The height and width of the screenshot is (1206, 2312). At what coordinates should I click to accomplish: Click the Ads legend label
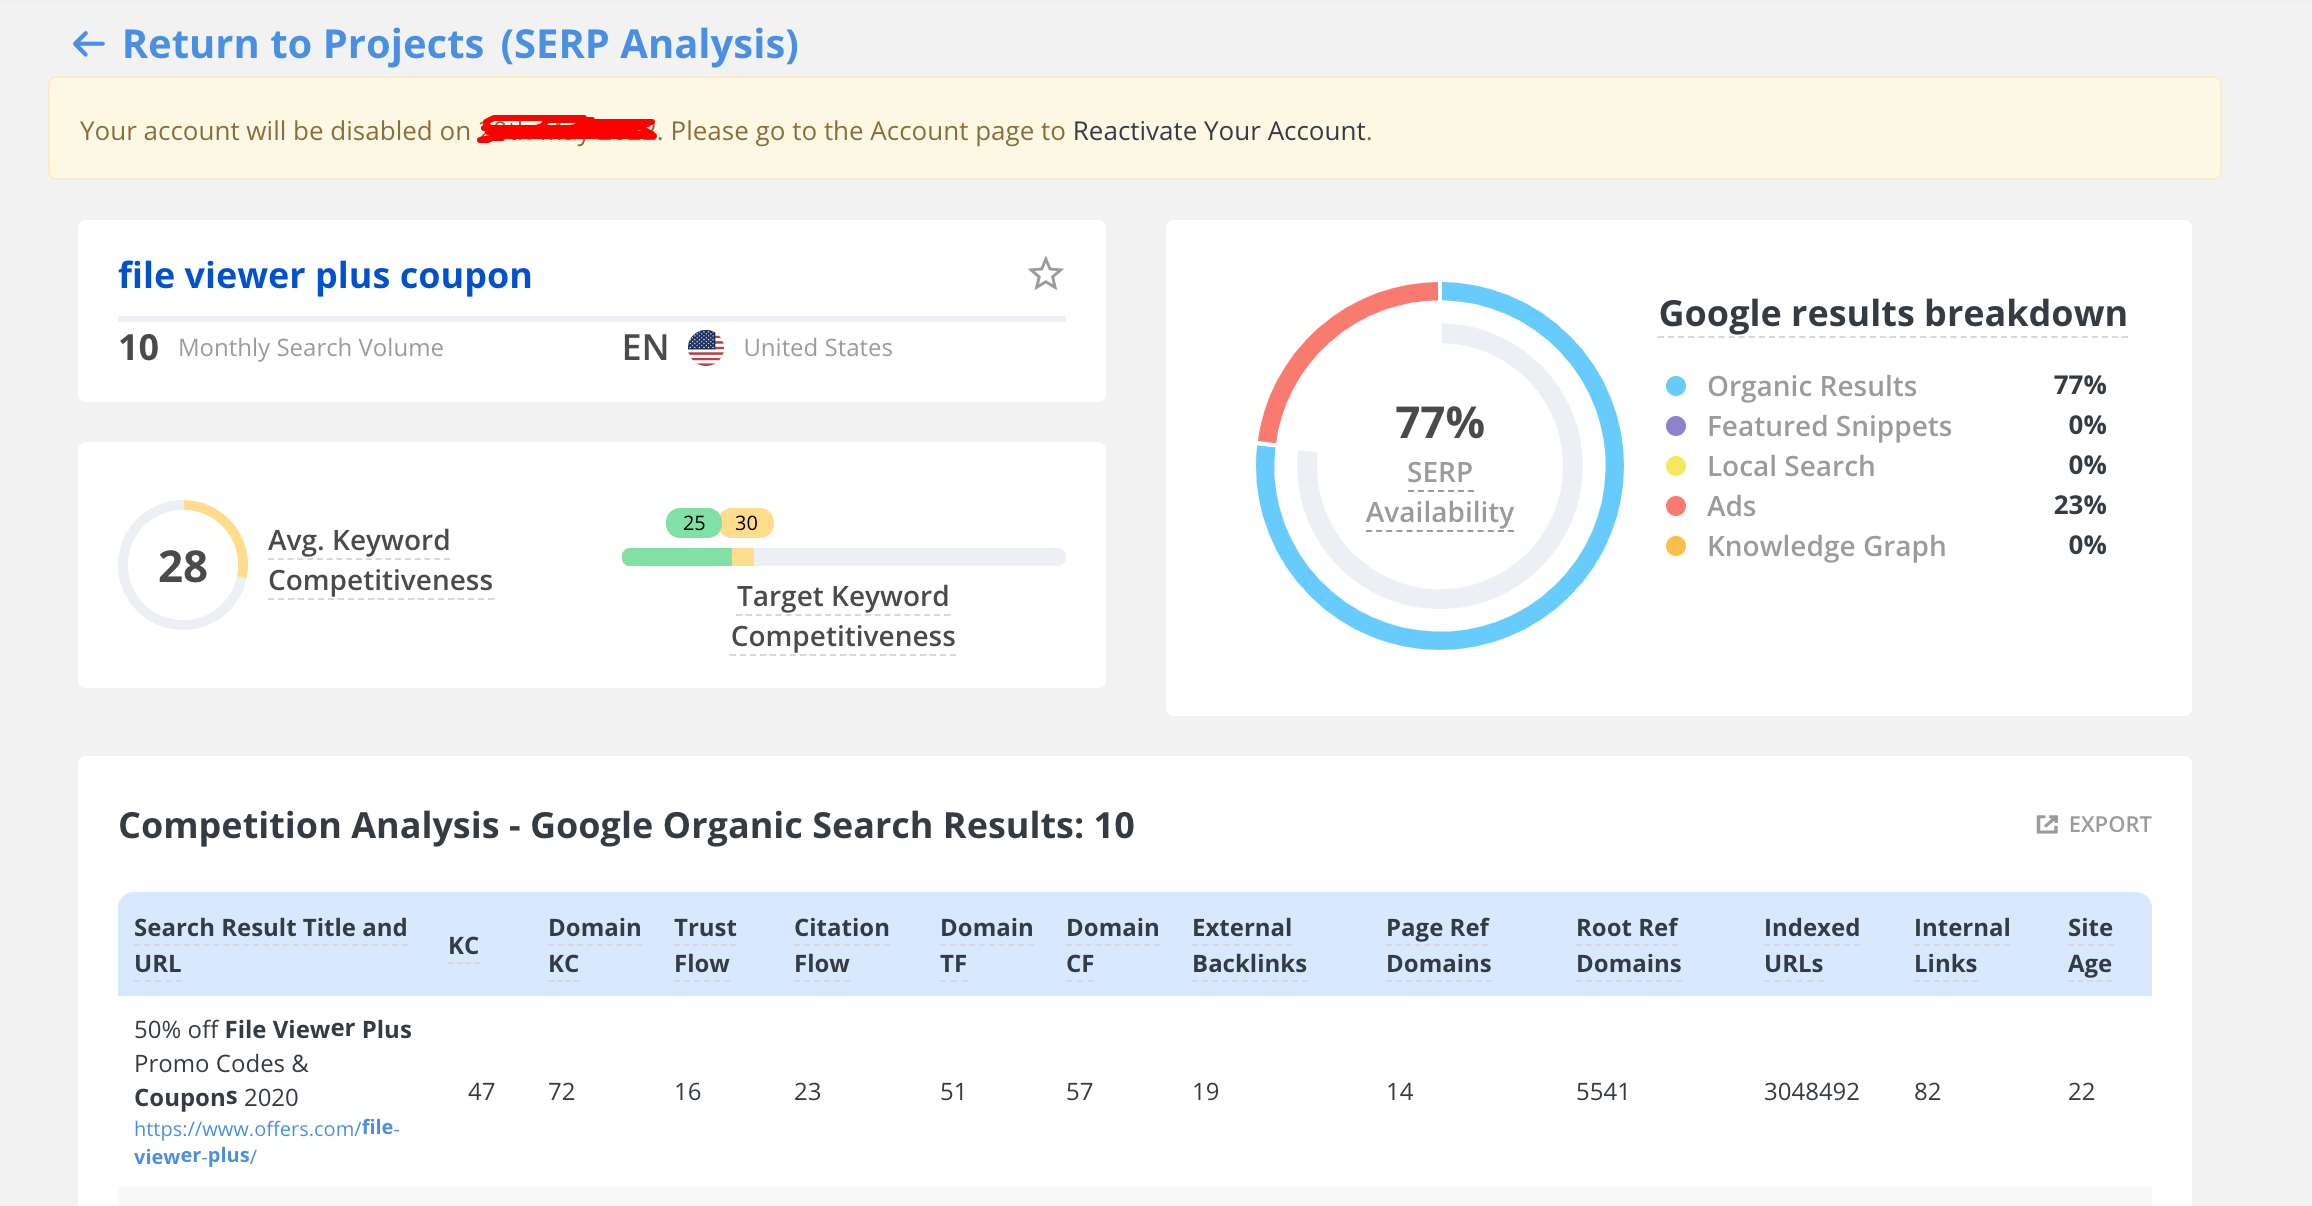(1731, 506)
